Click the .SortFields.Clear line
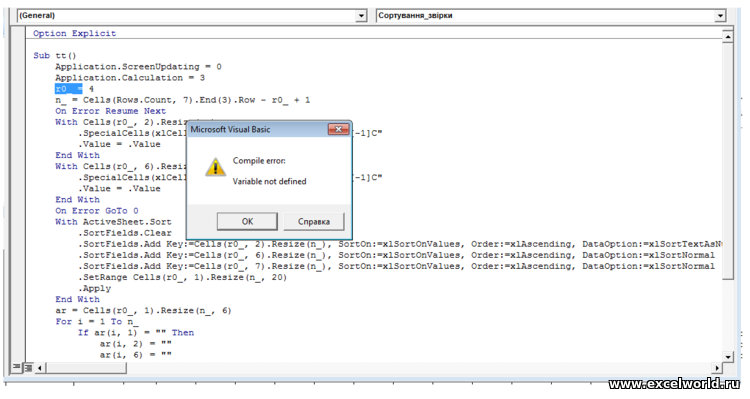This screenshot has width=750, height=399. (125, 233)
